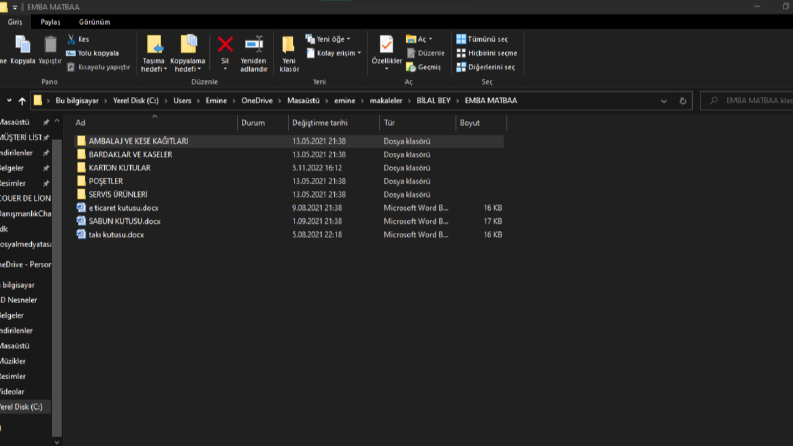This screenshot has height=446, width=793.
Task: Click folder icon of KARTON KUTULAR
Action: (81, 167)
